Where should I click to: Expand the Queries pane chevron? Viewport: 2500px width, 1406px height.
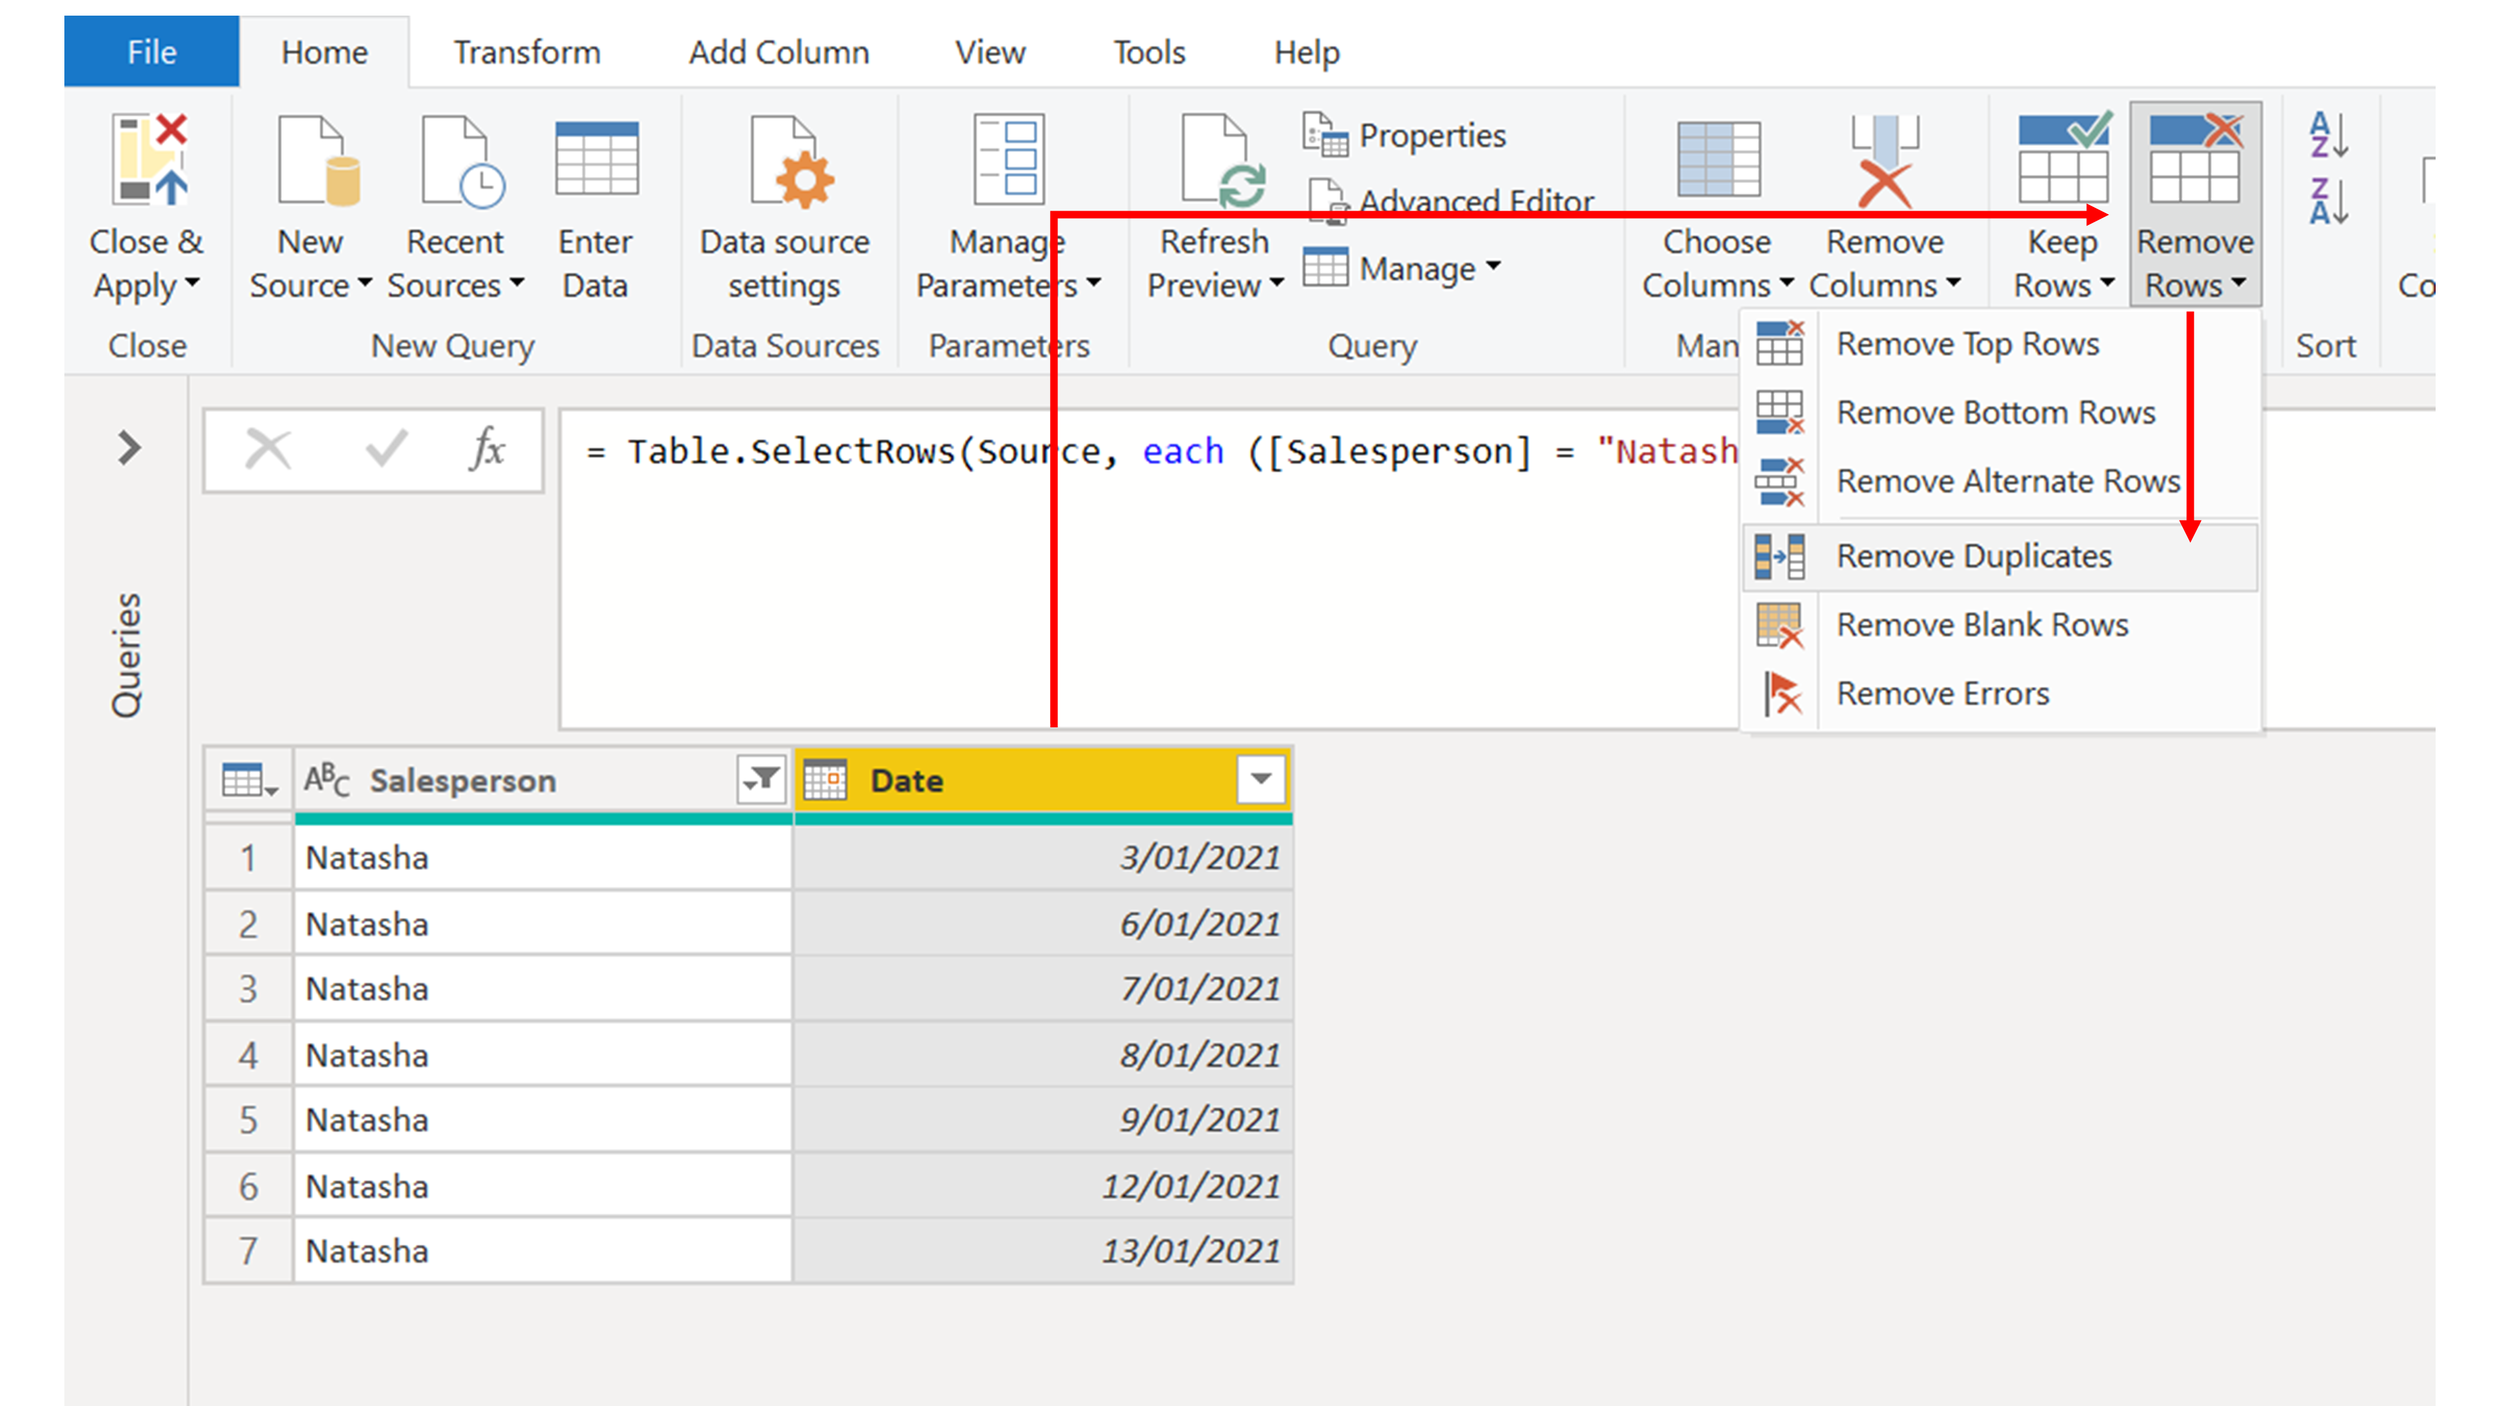tap(128, 447)
